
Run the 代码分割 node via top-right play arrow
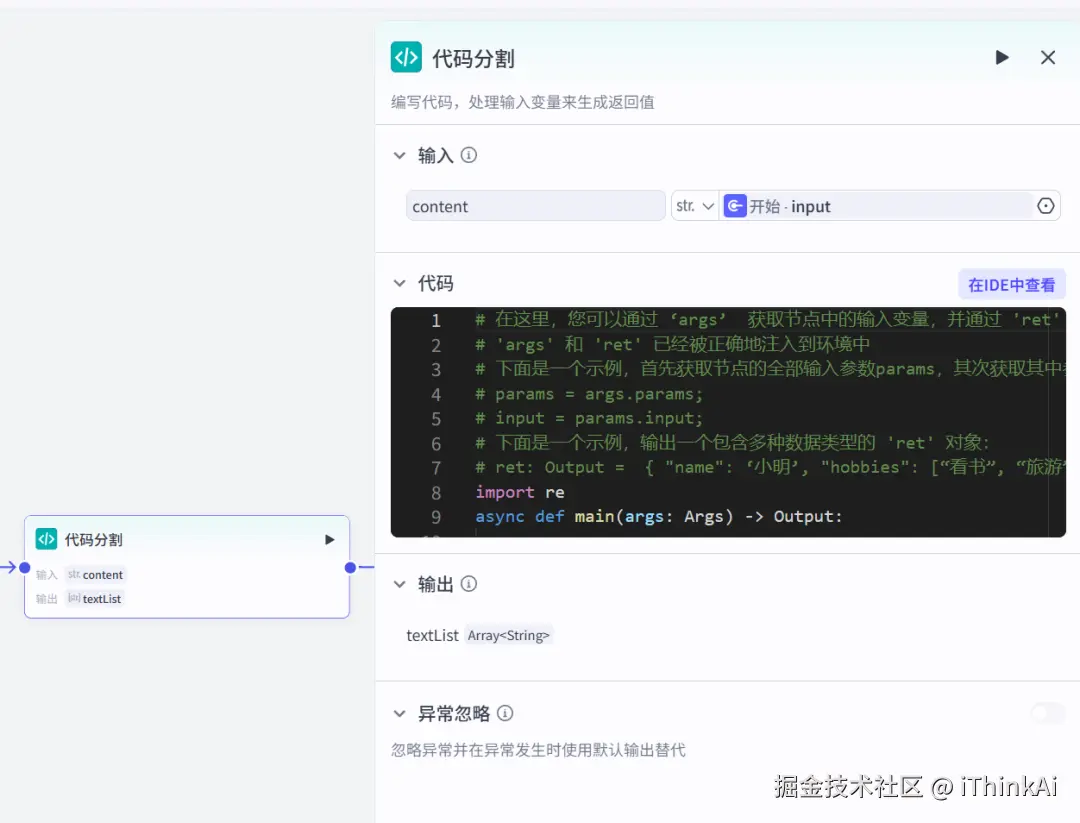tap(1002, 57)
